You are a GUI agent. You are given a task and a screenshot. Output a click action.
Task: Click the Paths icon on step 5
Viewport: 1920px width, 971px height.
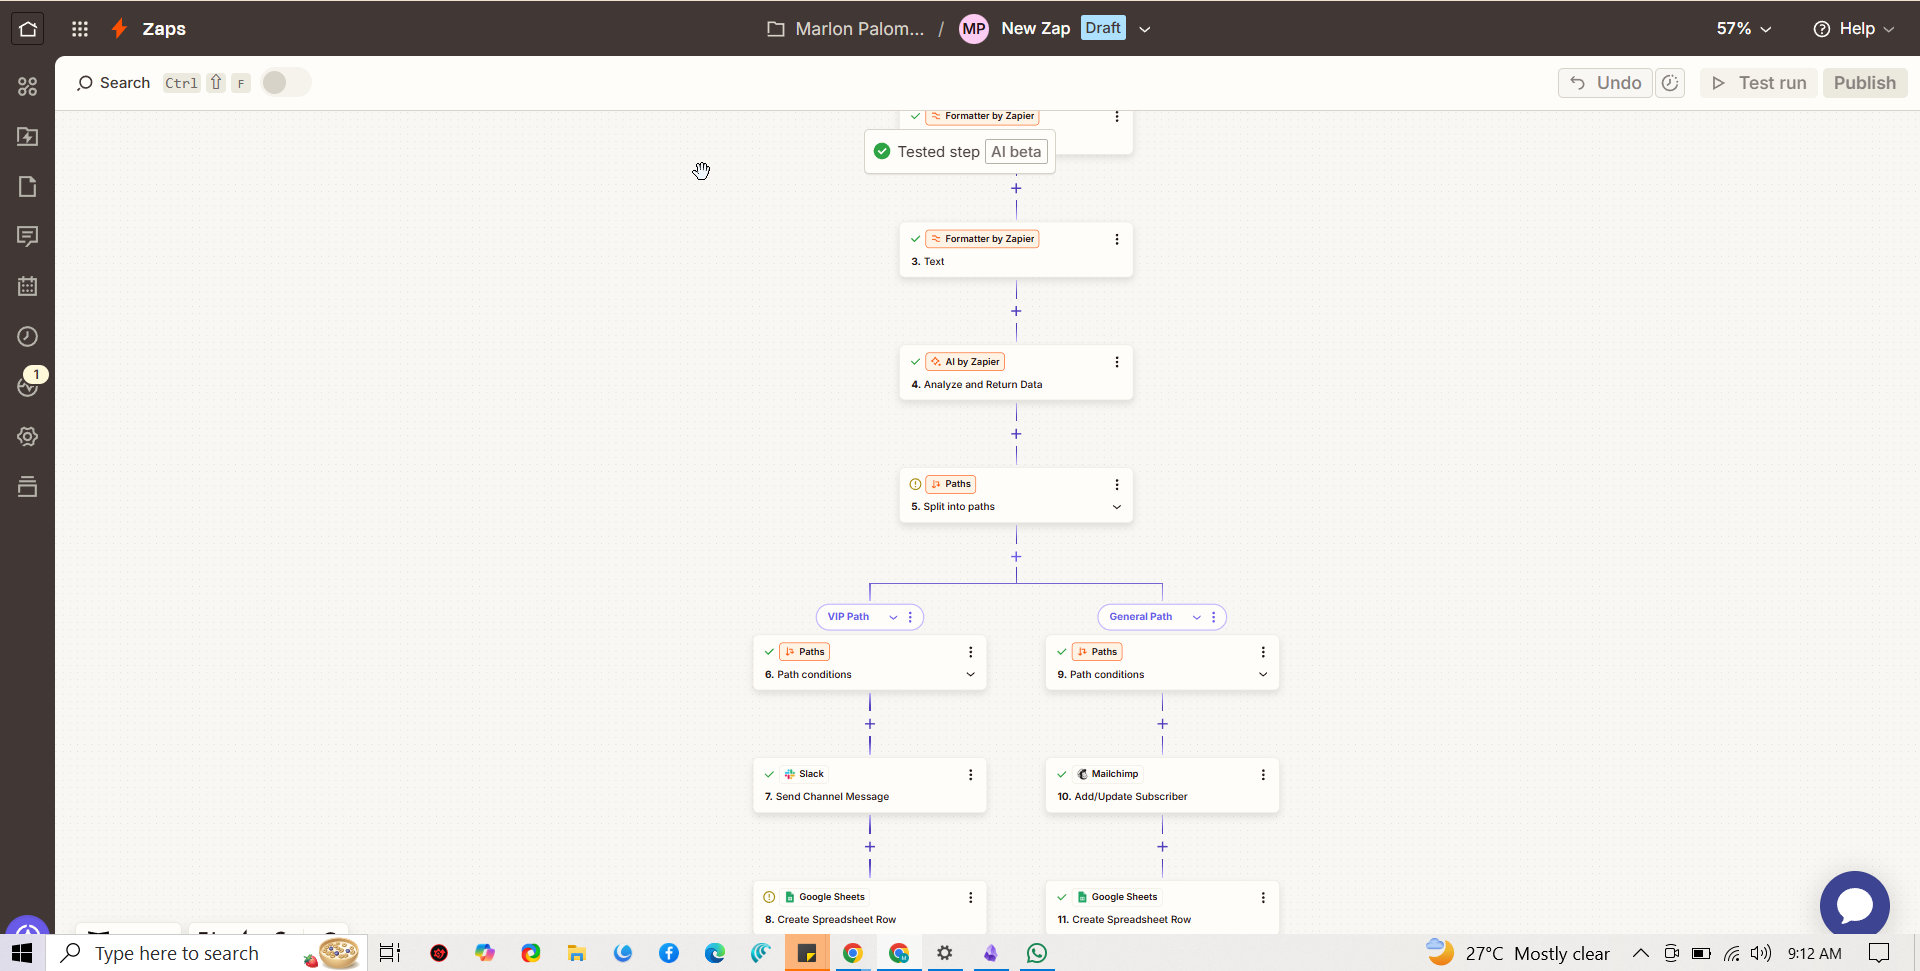(x=937, y=484)
